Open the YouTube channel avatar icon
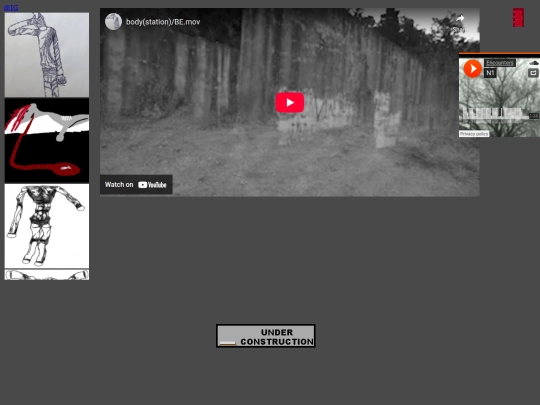540x405 pixels. click(x=113, y=22)
